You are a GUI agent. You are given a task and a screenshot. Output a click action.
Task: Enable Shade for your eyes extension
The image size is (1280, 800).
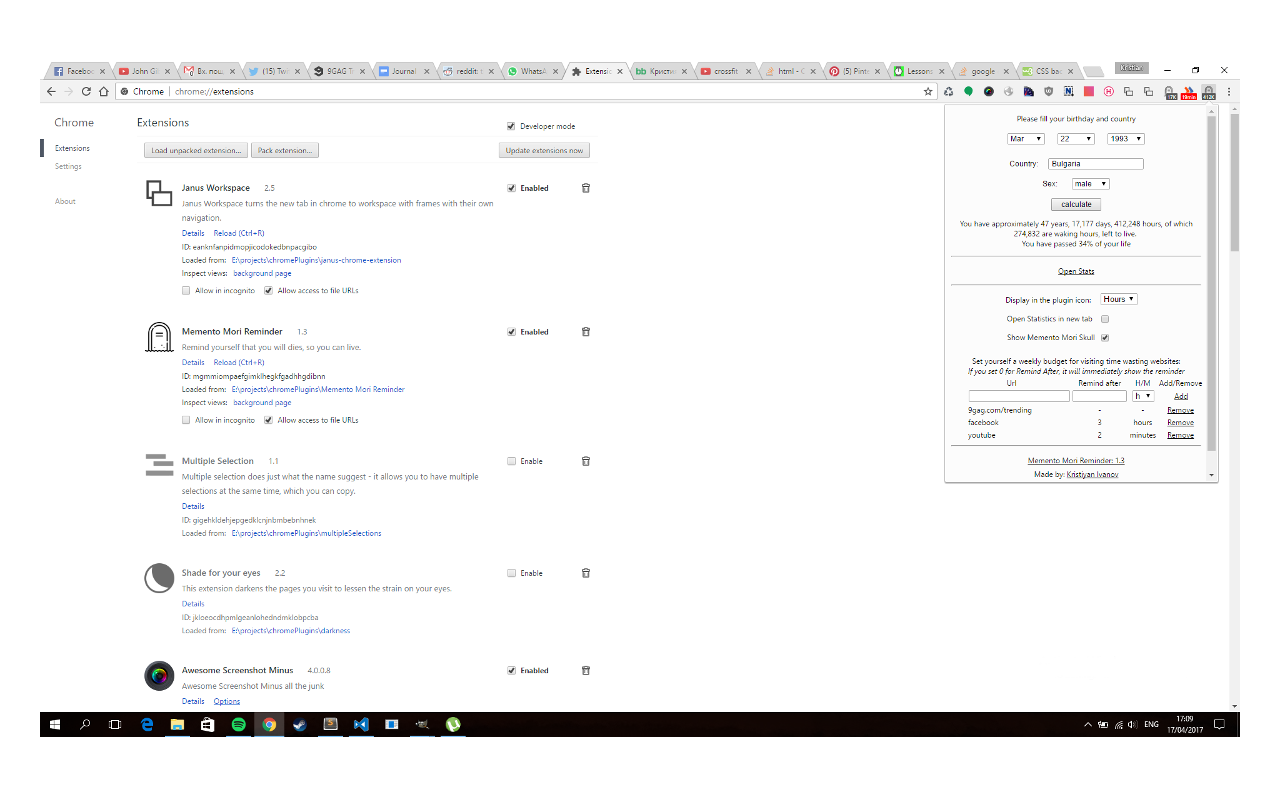click(x=511, y=573)
